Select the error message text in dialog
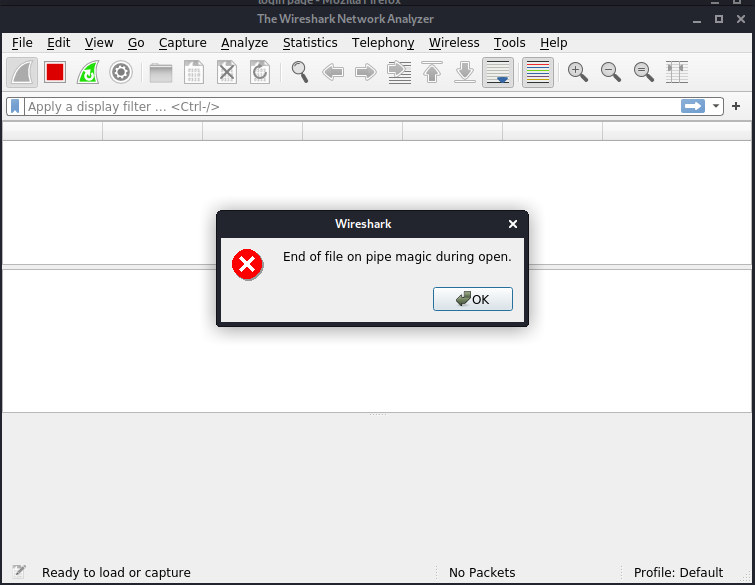 click(x=397, y=257)
